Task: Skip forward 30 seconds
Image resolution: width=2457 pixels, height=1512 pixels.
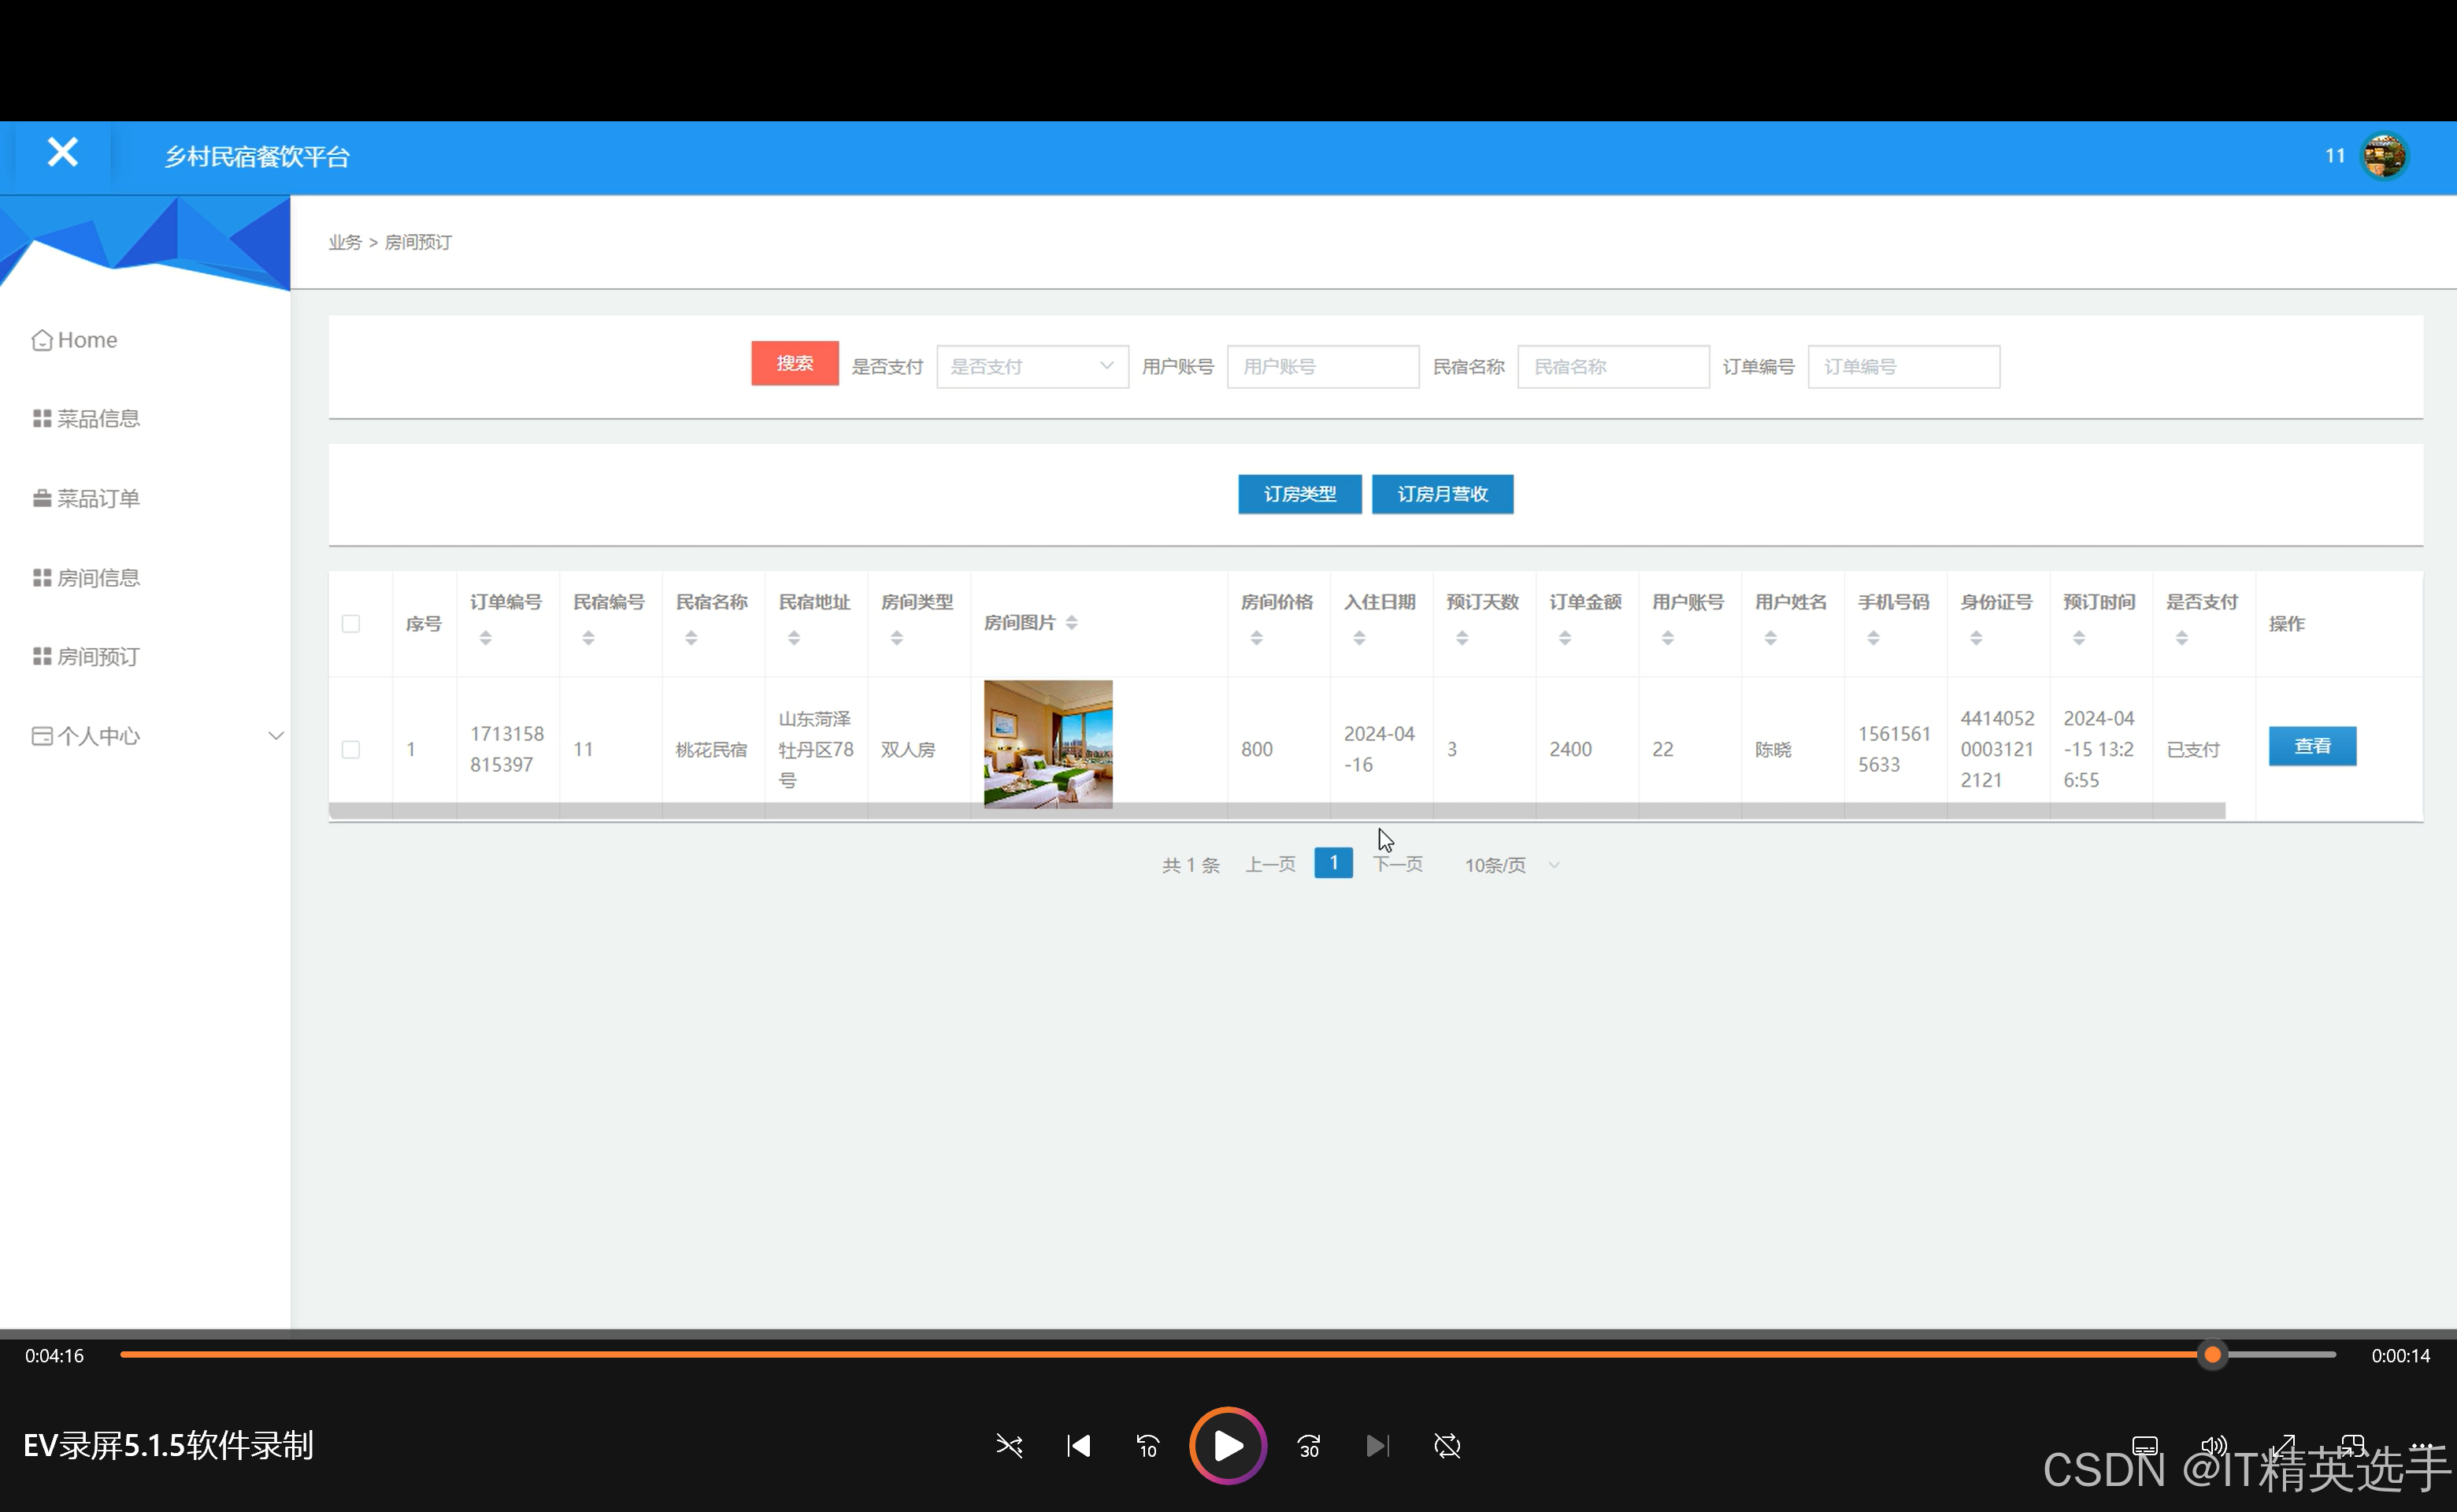Action: [x=1308, y=1445]
